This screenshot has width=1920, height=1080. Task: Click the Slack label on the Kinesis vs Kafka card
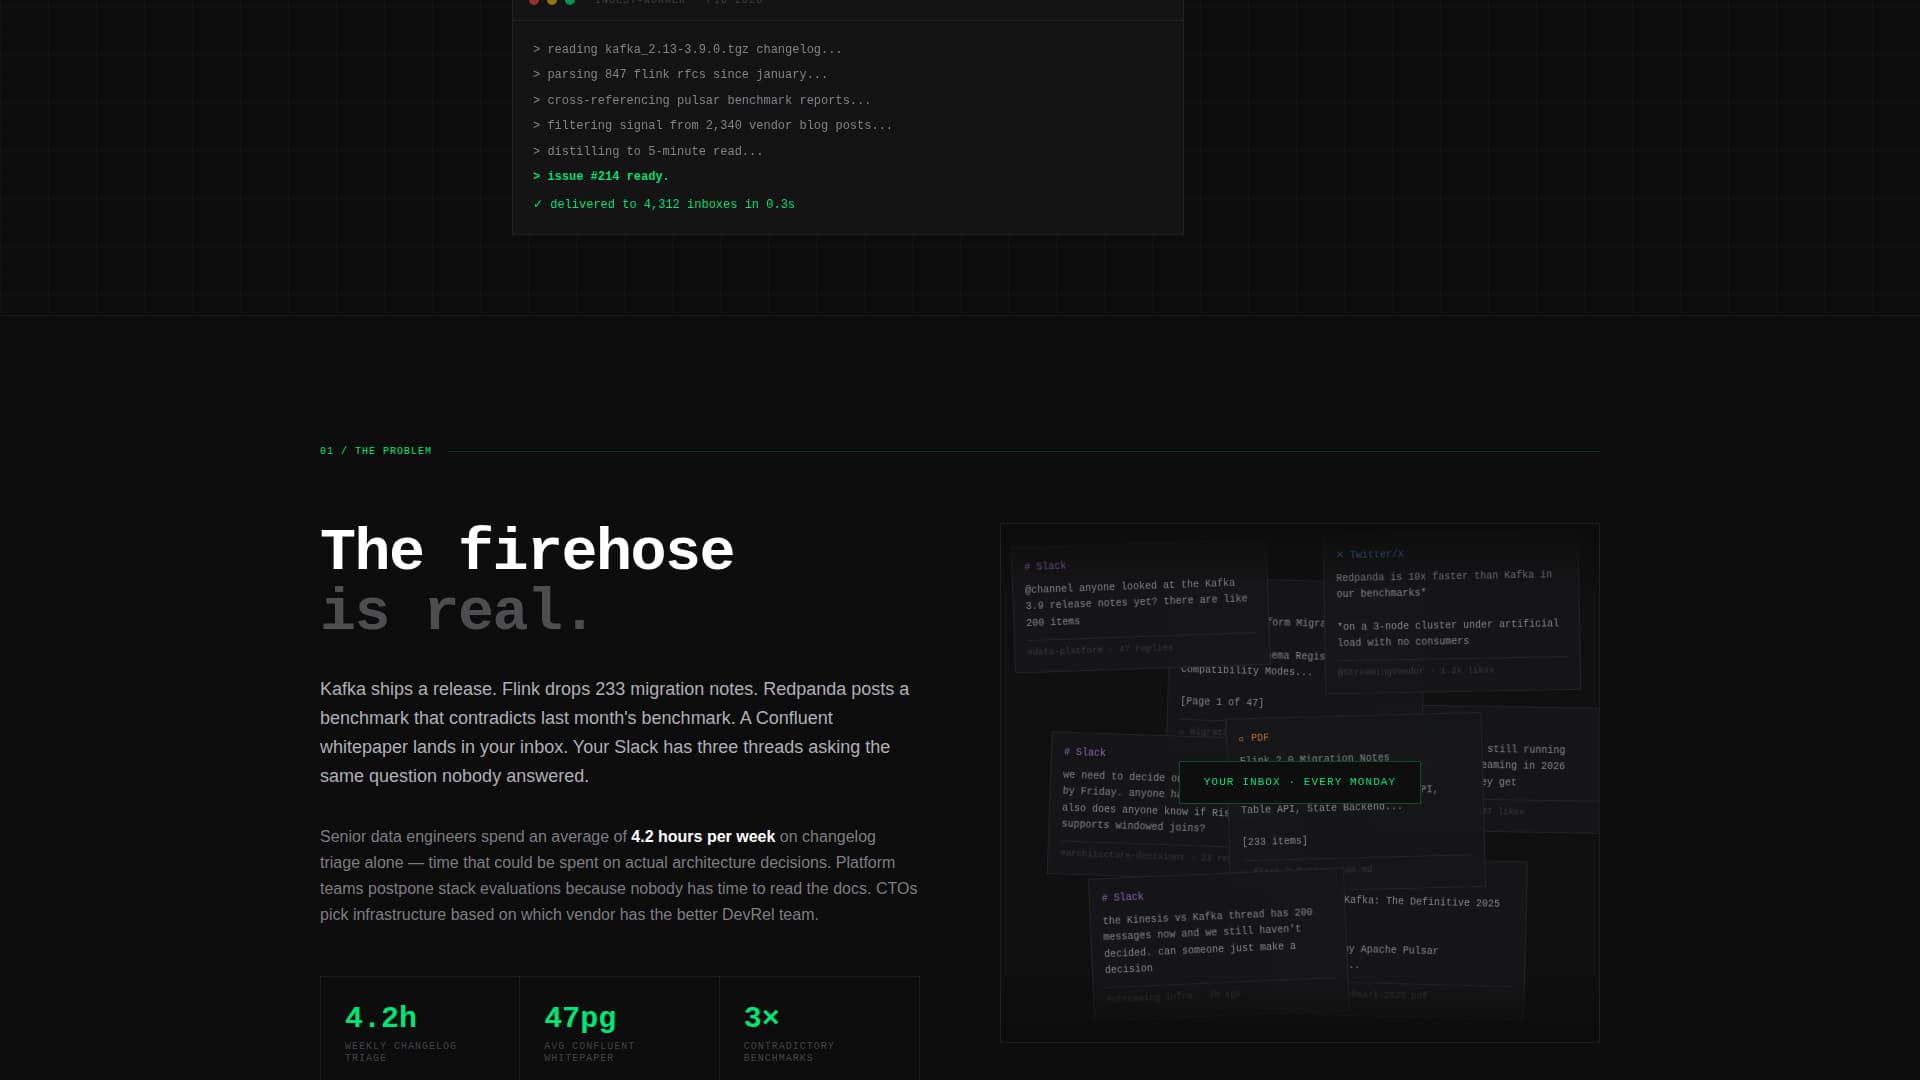tap(1122, 897)
